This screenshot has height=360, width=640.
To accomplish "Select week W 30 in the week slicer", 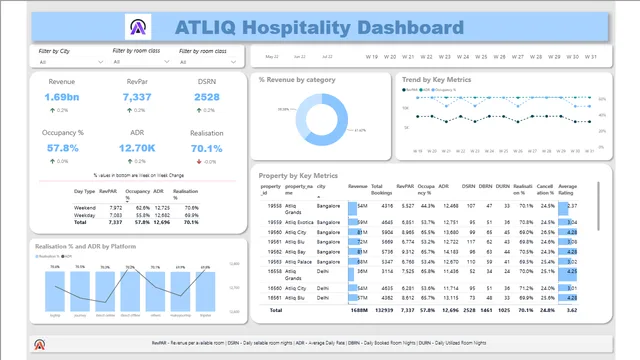I will click(x=573, y=57).
